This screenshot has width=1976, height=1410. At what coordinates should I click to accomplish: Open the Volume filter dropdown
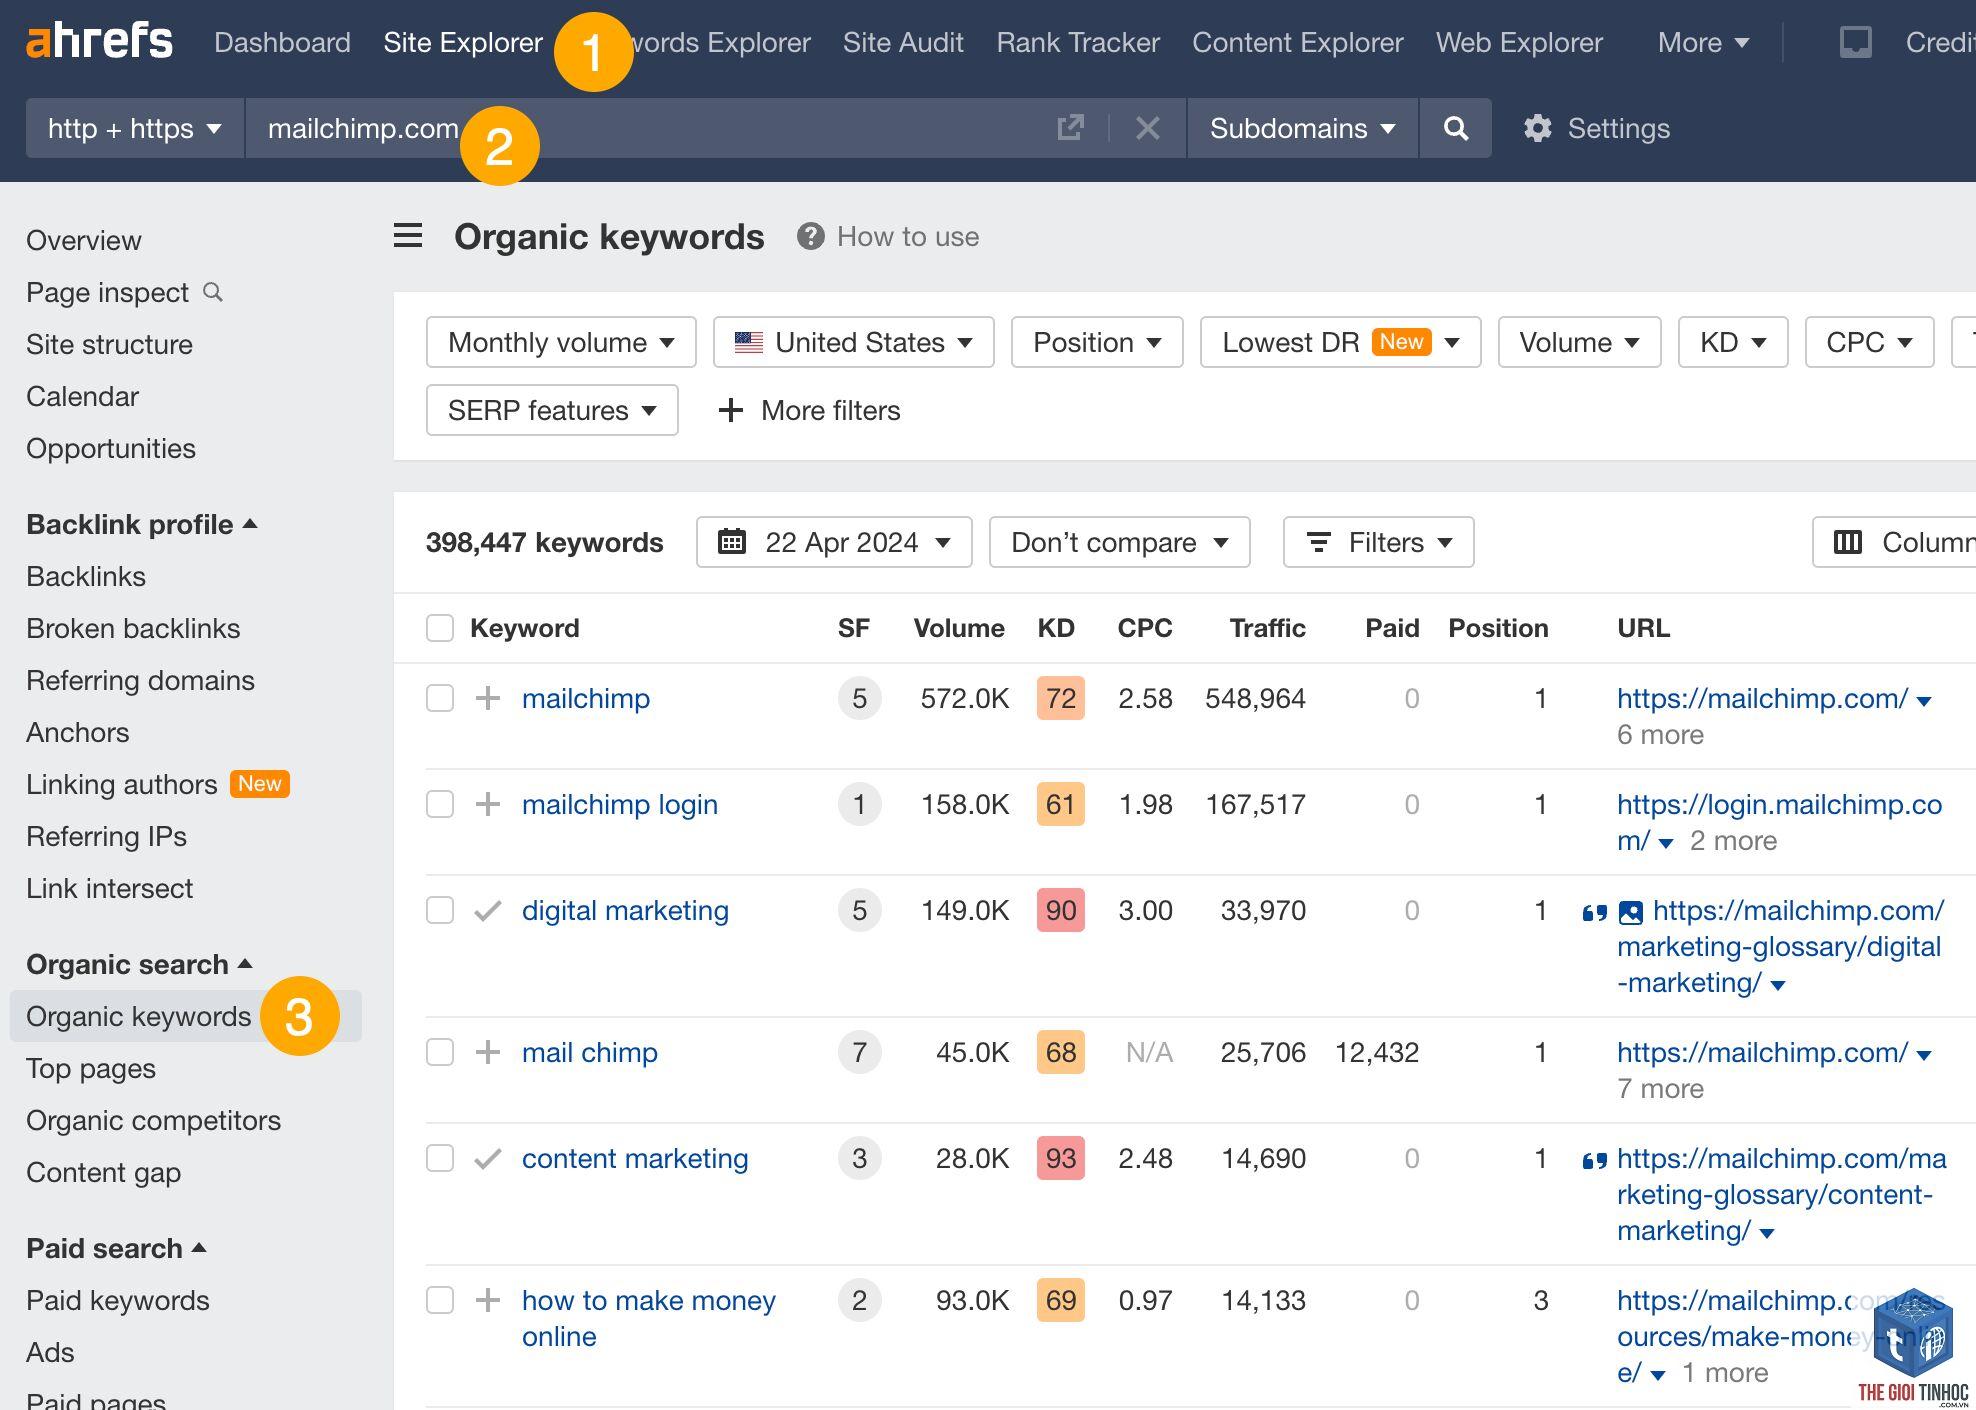(1579, 342)
